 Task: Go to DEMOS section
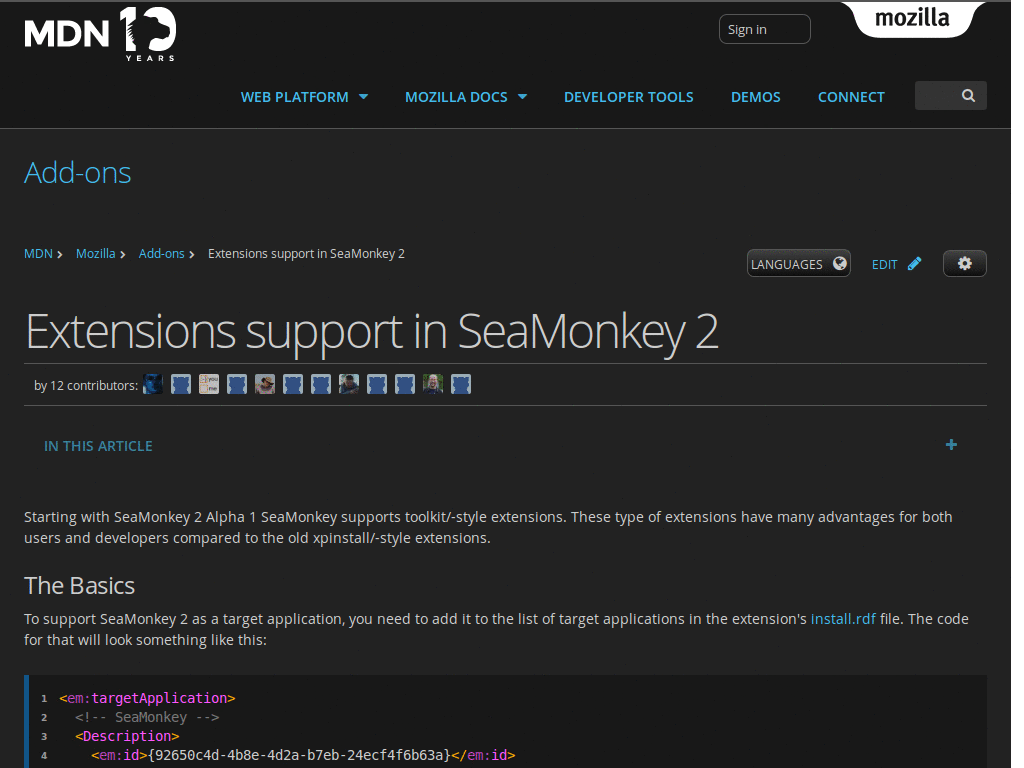[756, 97]
